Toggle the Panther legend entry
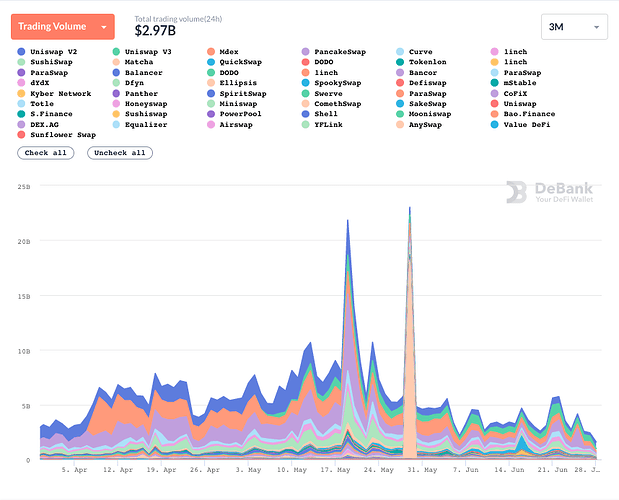 [x=135, y=94]
